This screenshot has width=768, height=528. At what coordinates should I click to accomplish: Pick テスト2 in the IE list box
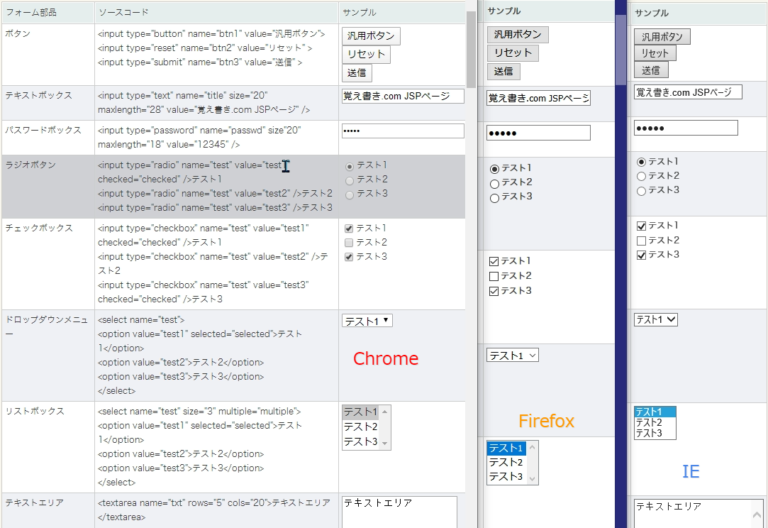650,422
